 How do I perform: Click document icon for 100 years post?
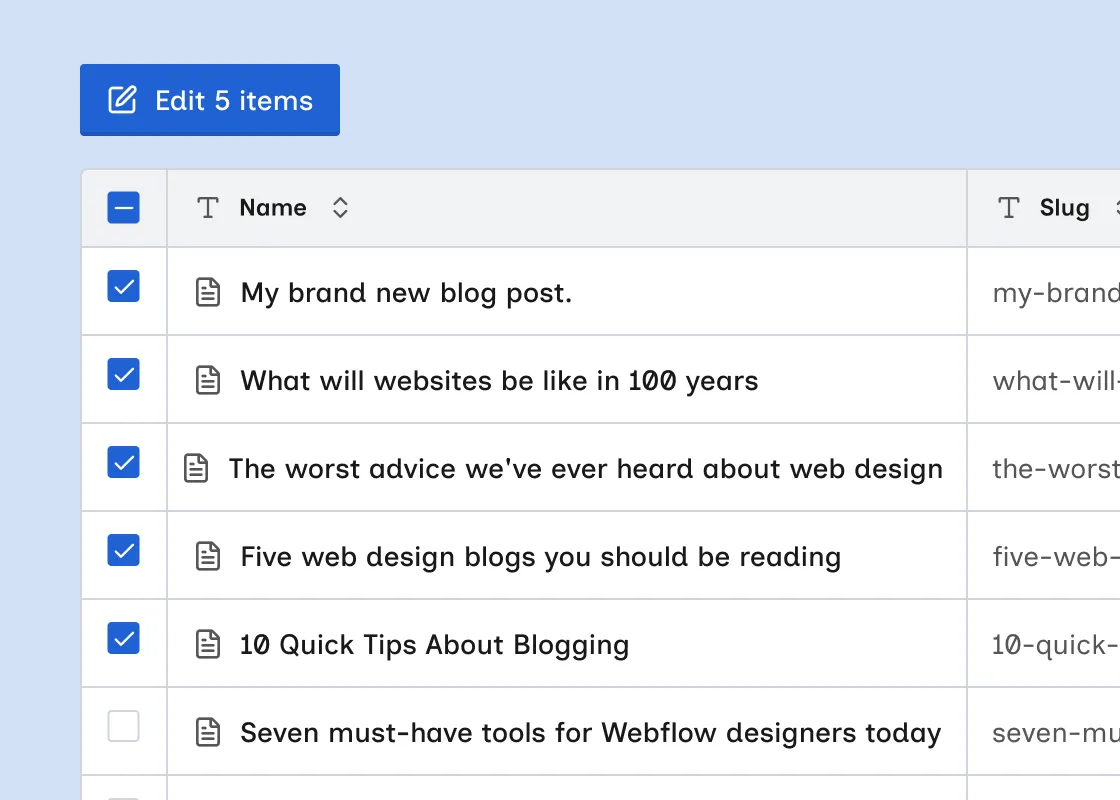coord(208,380)
